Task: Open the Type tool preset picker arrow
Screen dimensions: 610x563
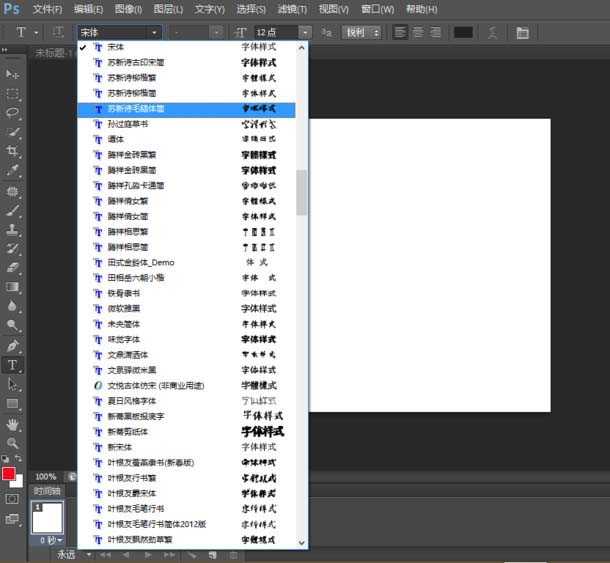Action: click(36, 33)
